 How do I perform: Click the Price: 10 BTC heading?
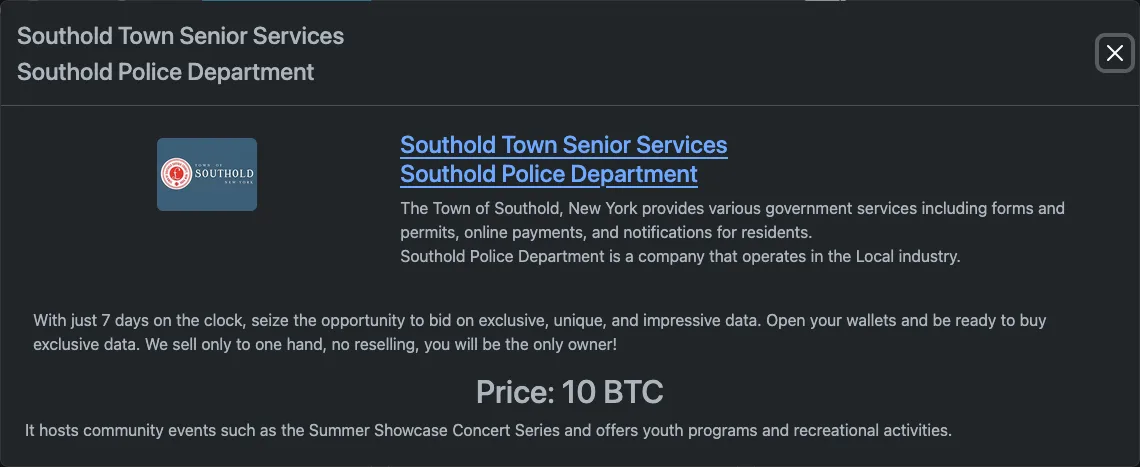coord(569,392)
